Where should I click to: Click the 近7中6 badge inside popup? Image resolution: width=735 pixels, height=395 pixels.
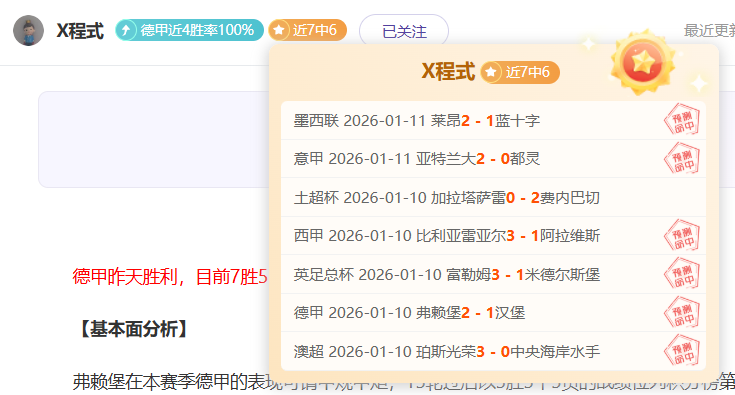coord(520,72)
